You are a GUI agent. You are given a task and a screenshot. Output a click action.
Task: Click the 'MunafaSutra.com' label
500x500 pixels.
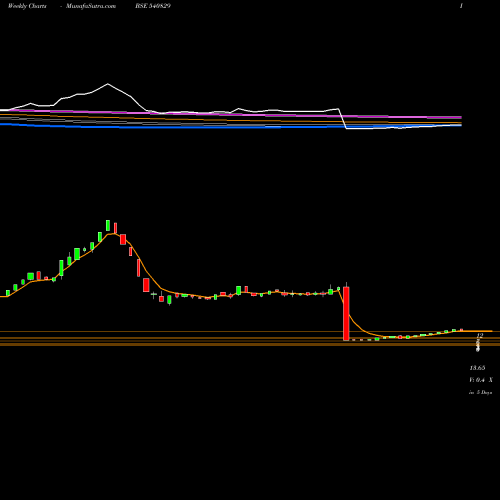pyautogui.click(x=91, y=6)
